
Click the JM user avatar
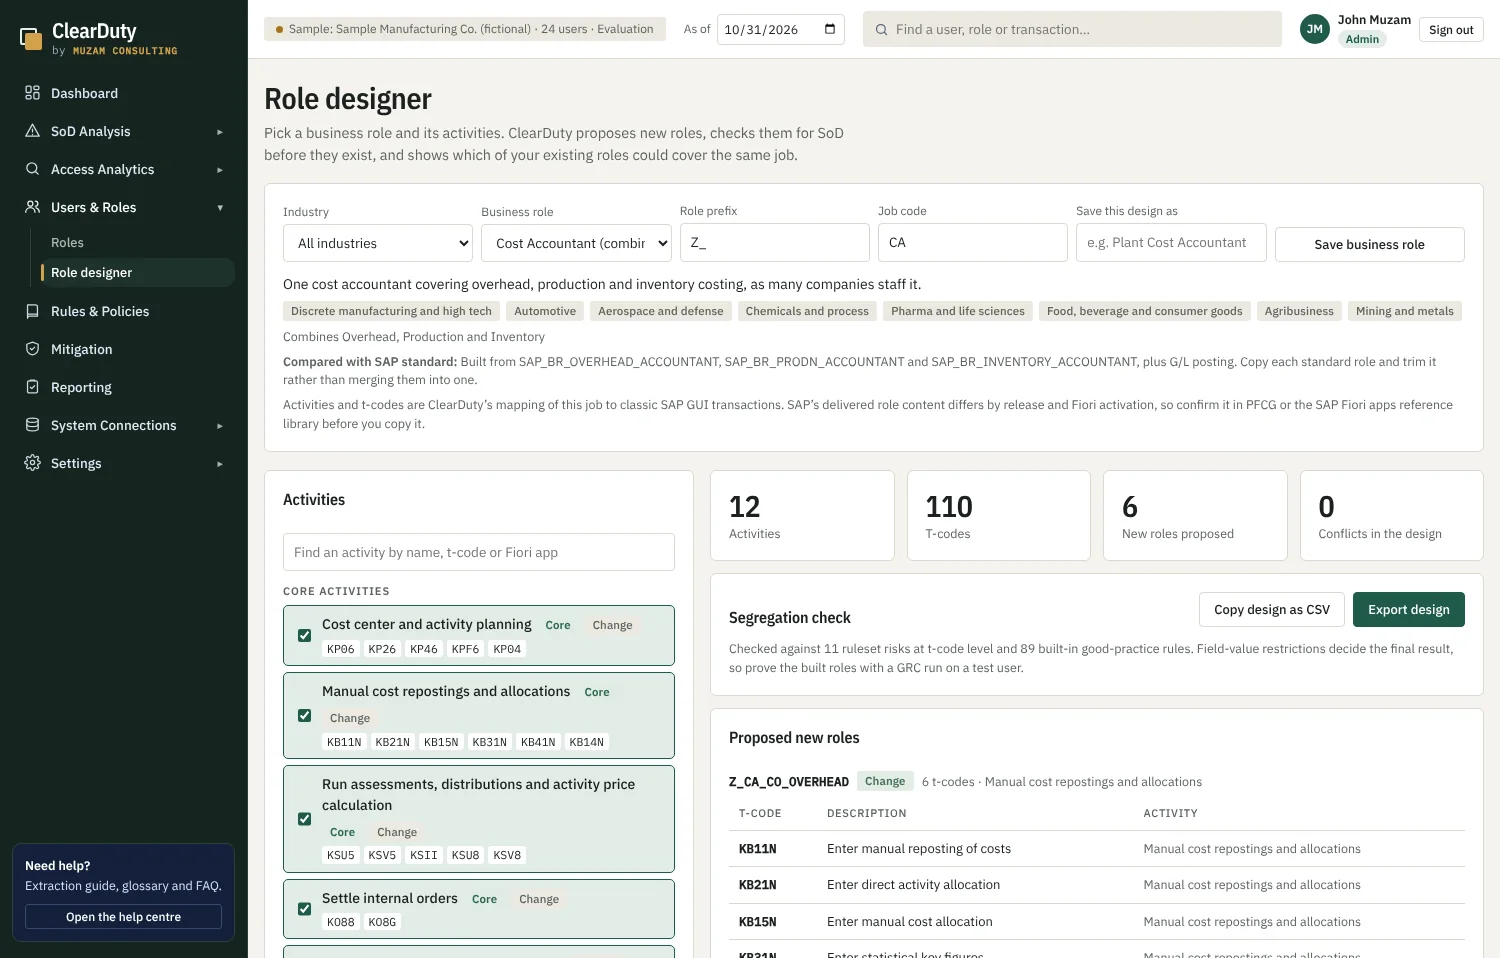pyautogui.click(x=1315, y=29)
